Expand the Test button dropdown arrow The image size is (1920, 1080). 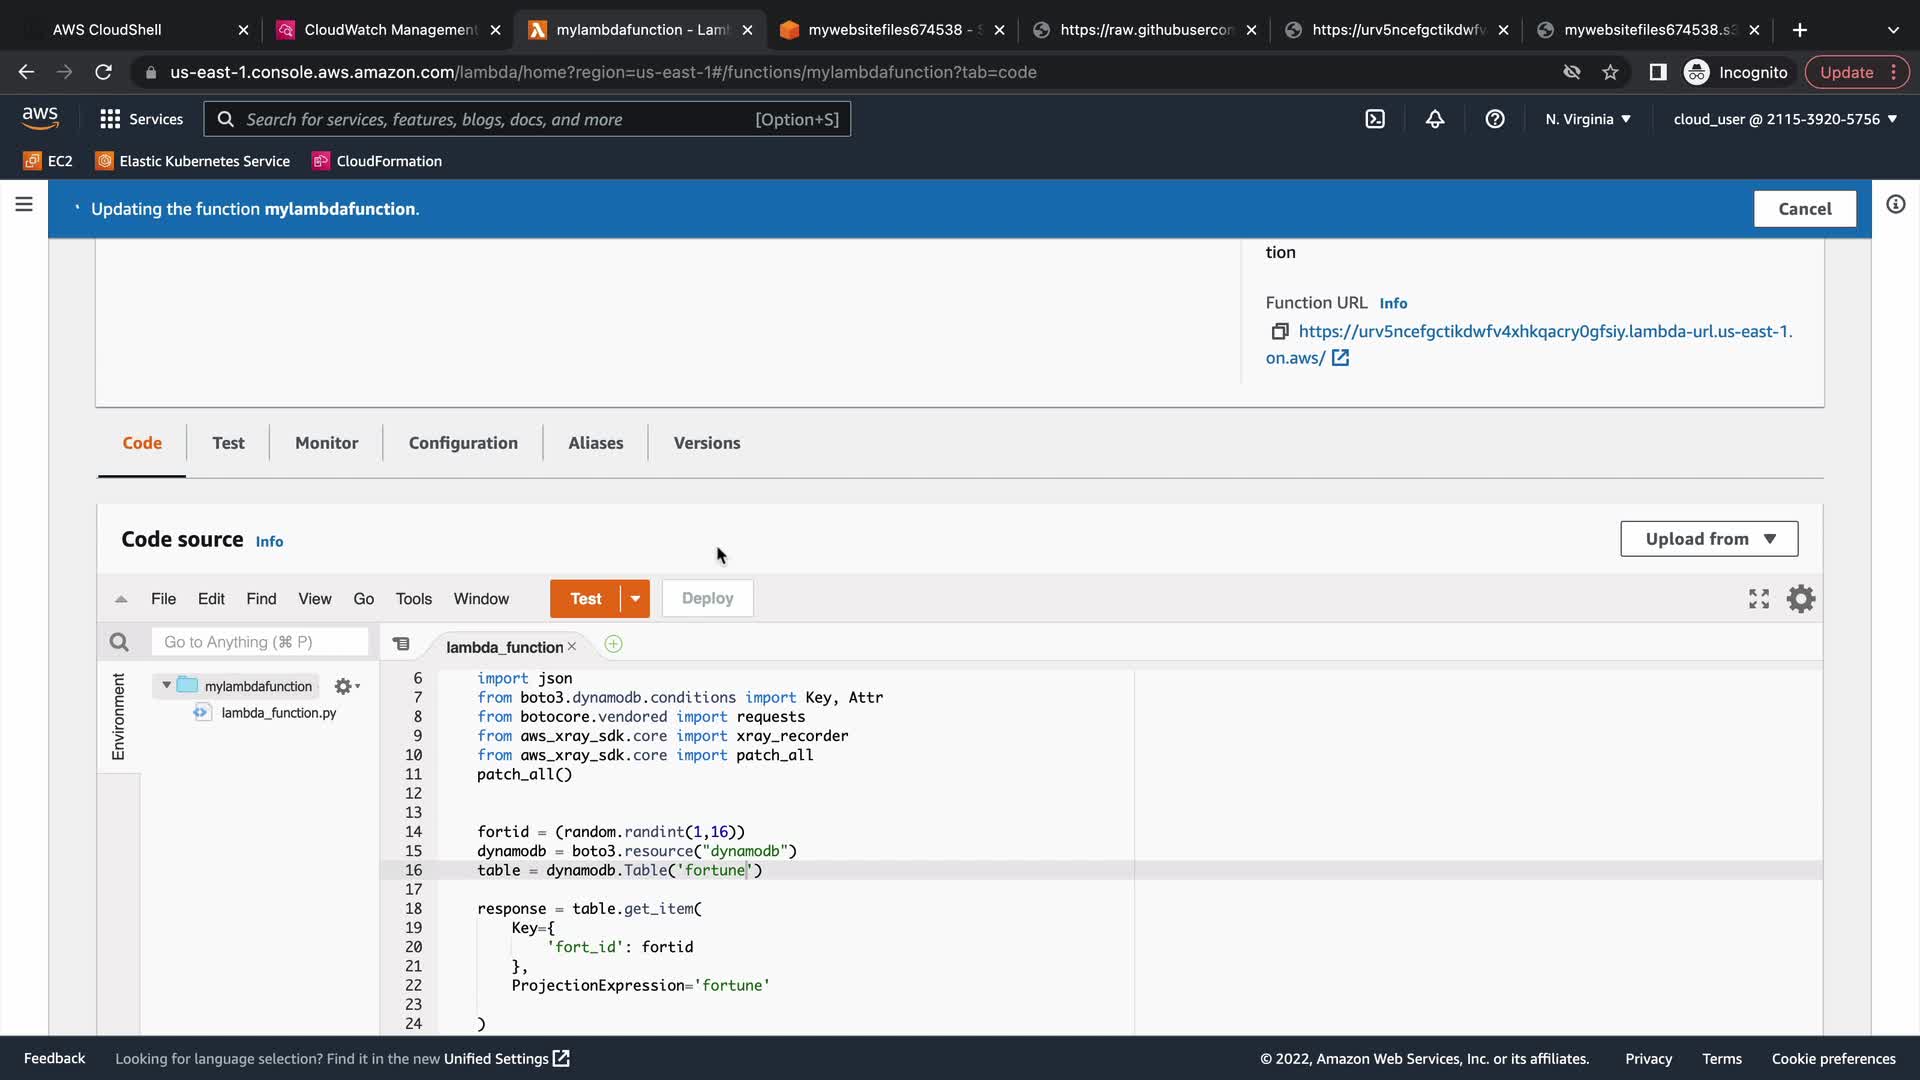[635, 599]
